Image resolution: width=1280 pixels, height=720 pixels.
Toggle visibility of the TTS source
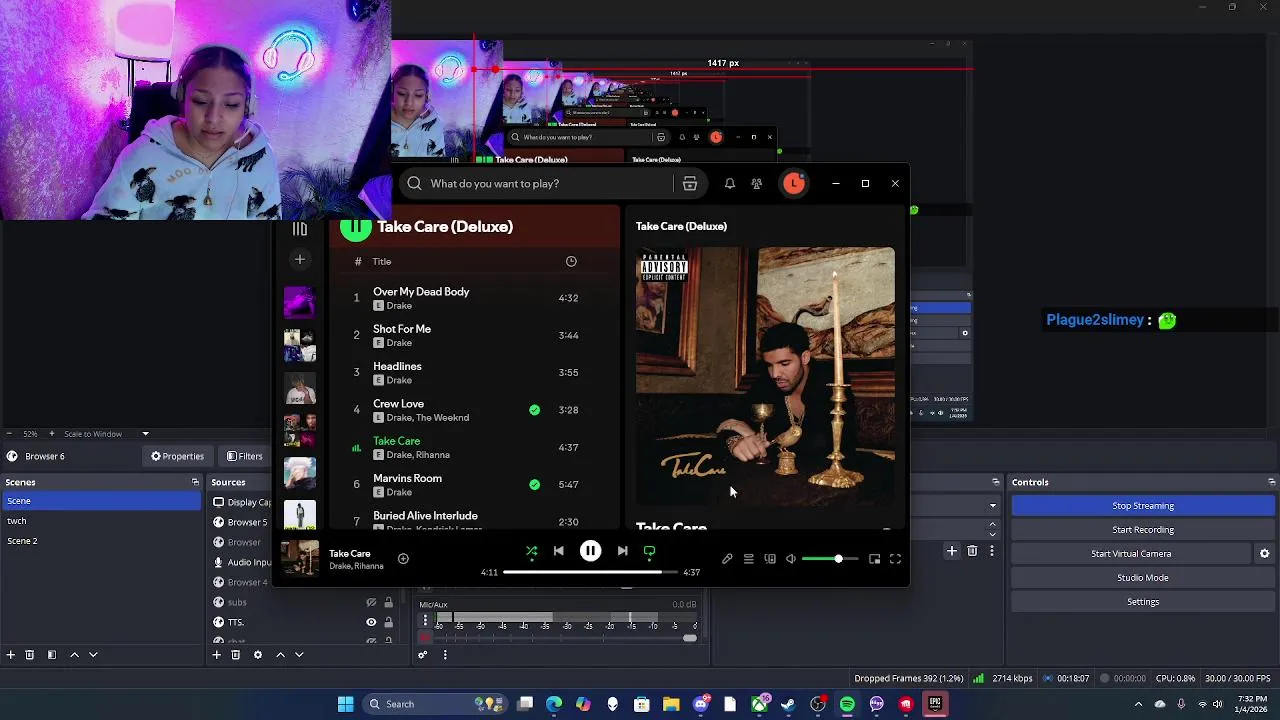coord(371,622)
